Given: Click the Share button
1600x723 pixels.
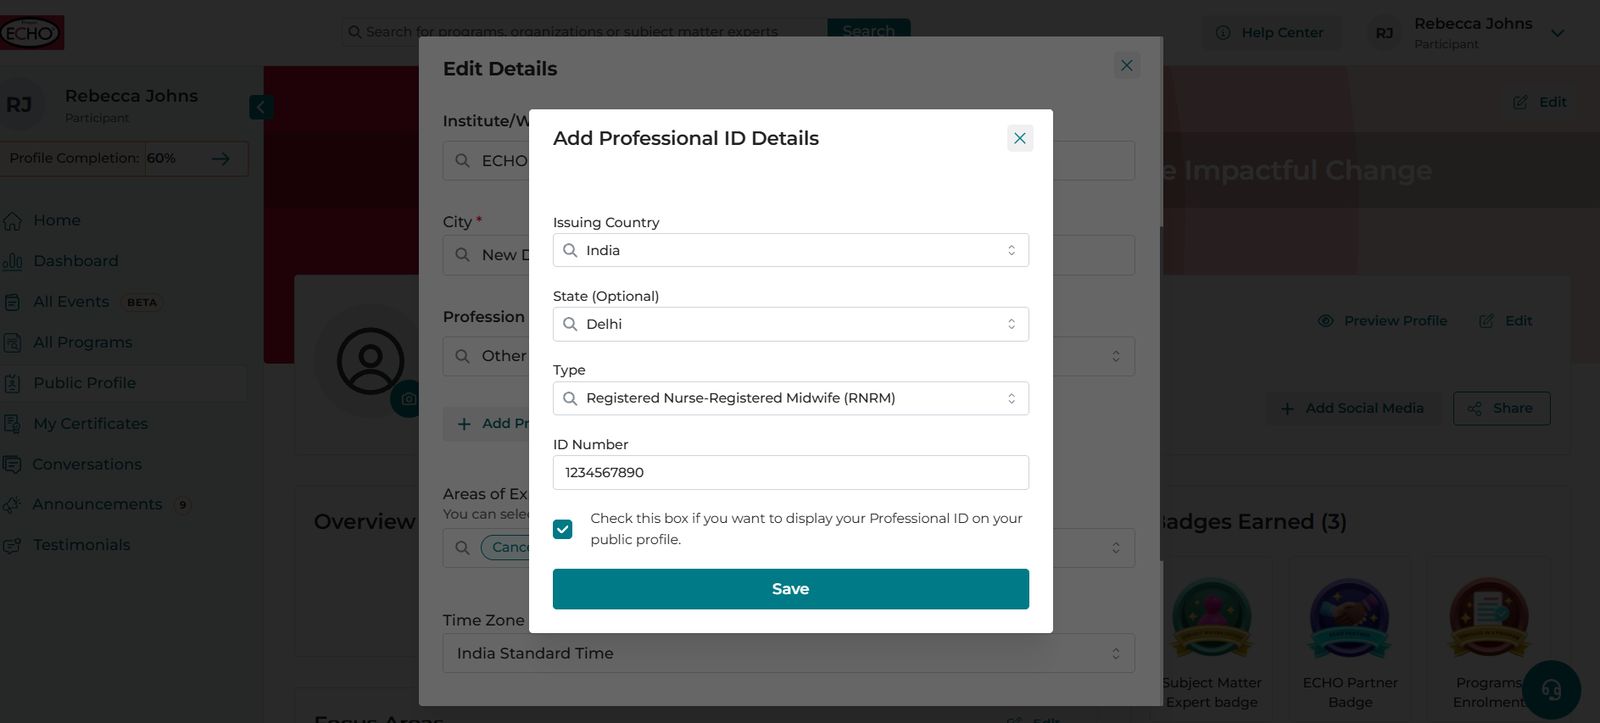Looking at the screenshot, I should pos(1501,408).
